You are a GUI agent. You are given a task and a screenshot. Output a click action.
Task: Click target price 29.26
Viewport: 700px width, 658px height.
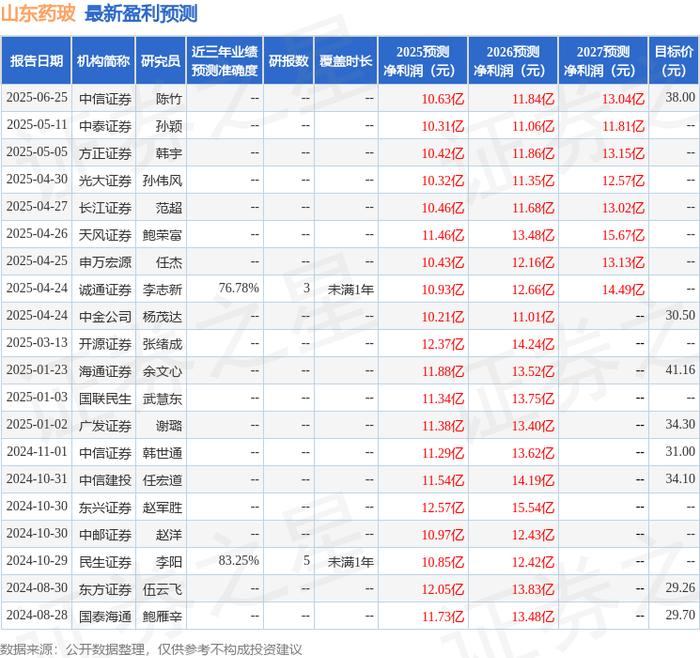(680, 587)
